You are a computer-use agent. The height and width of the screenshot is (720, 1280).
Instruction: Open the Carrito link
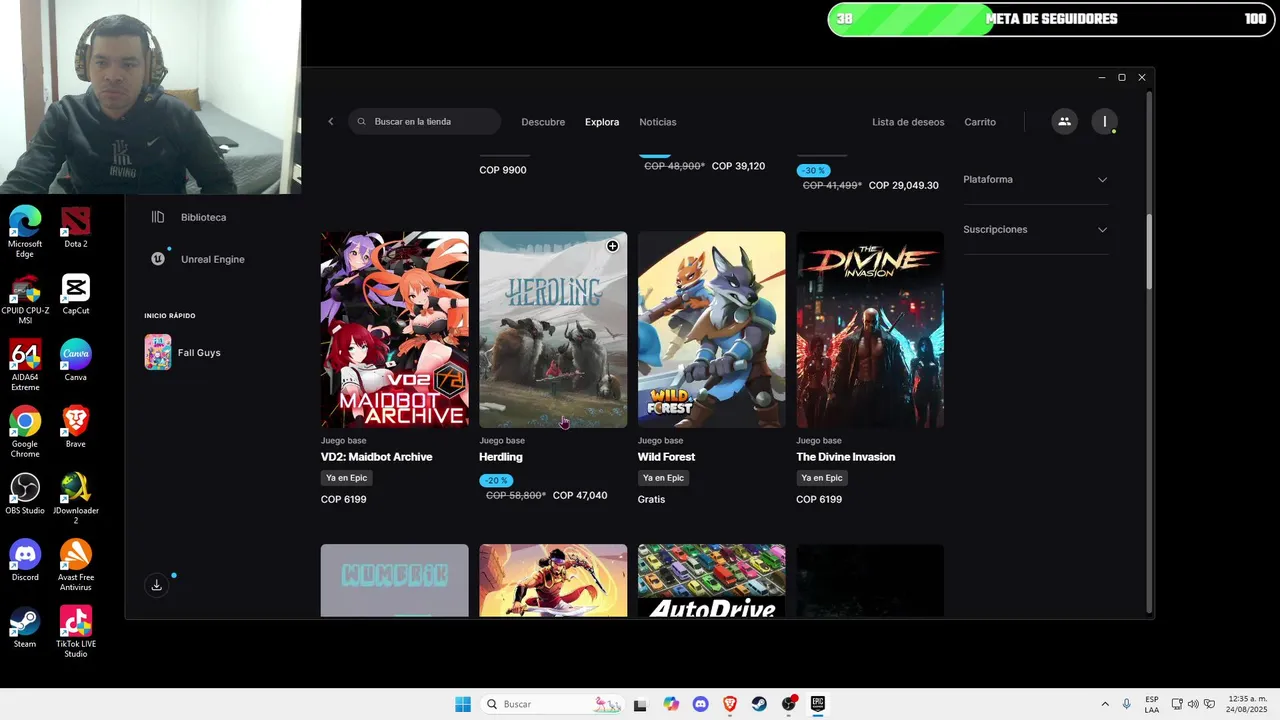click(980, 122)
